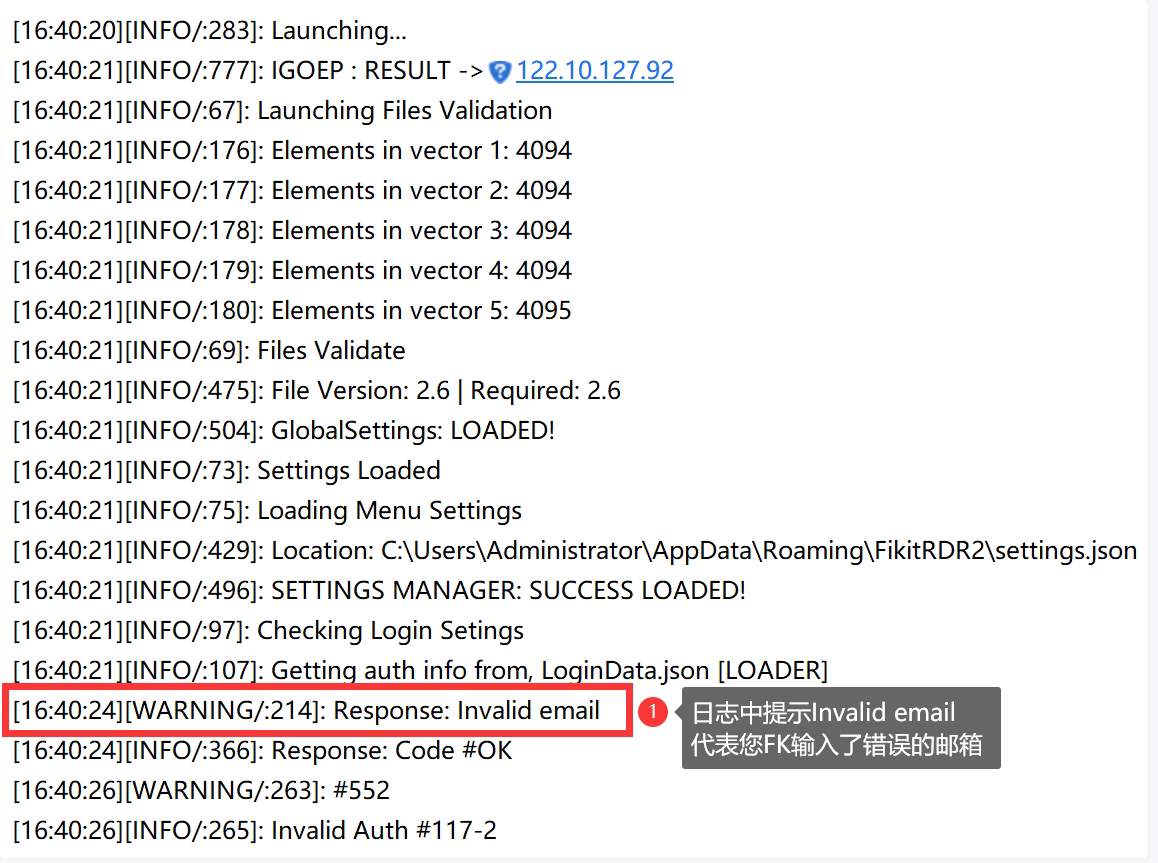Click the red number 1 annotation badge
The height and width of the screenshot is (863, 1158).
tap(653, 712)
